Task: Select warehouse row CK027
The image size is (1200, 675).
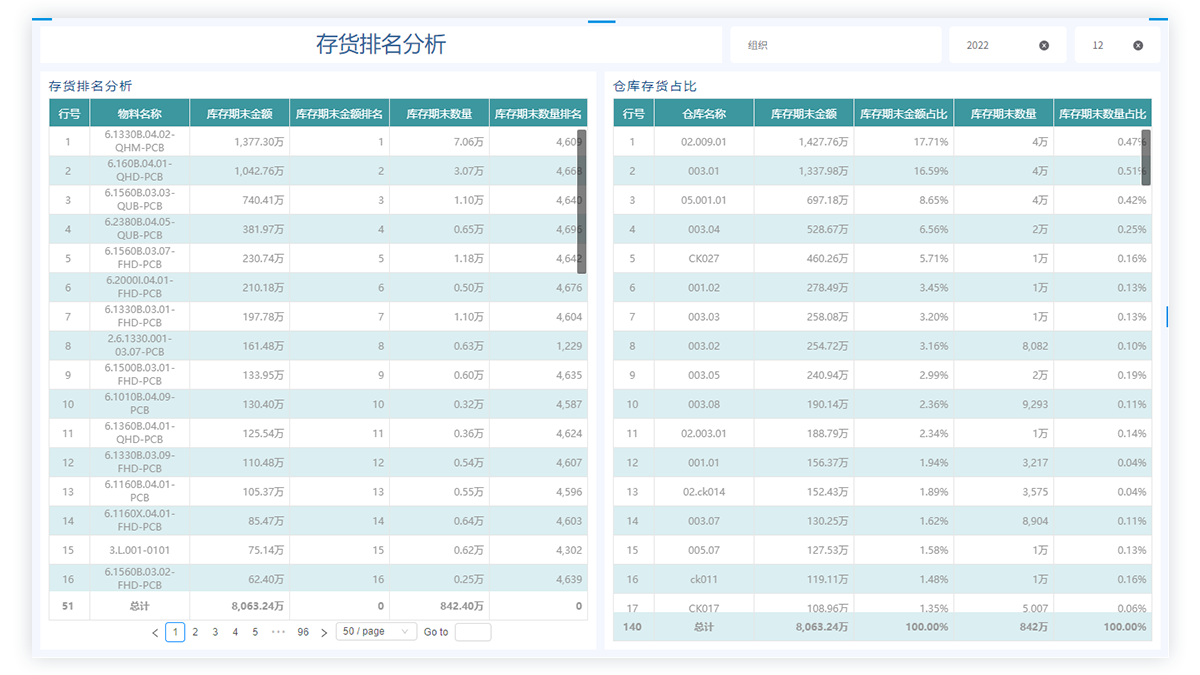Action: 704,259
